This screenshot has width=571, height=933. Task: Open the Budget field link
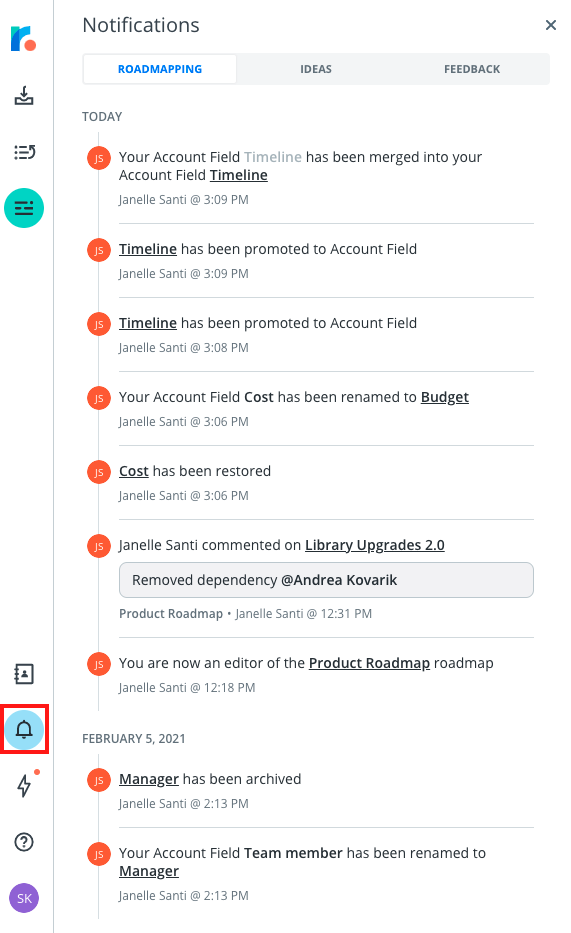[x=444, y=397]
